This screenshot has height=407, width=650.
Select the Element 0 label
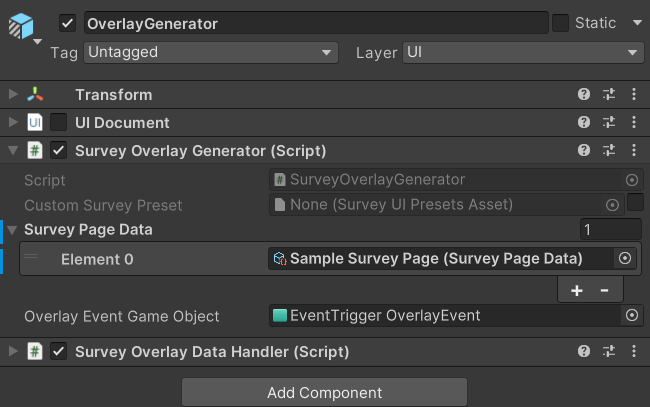coord(97,259)
